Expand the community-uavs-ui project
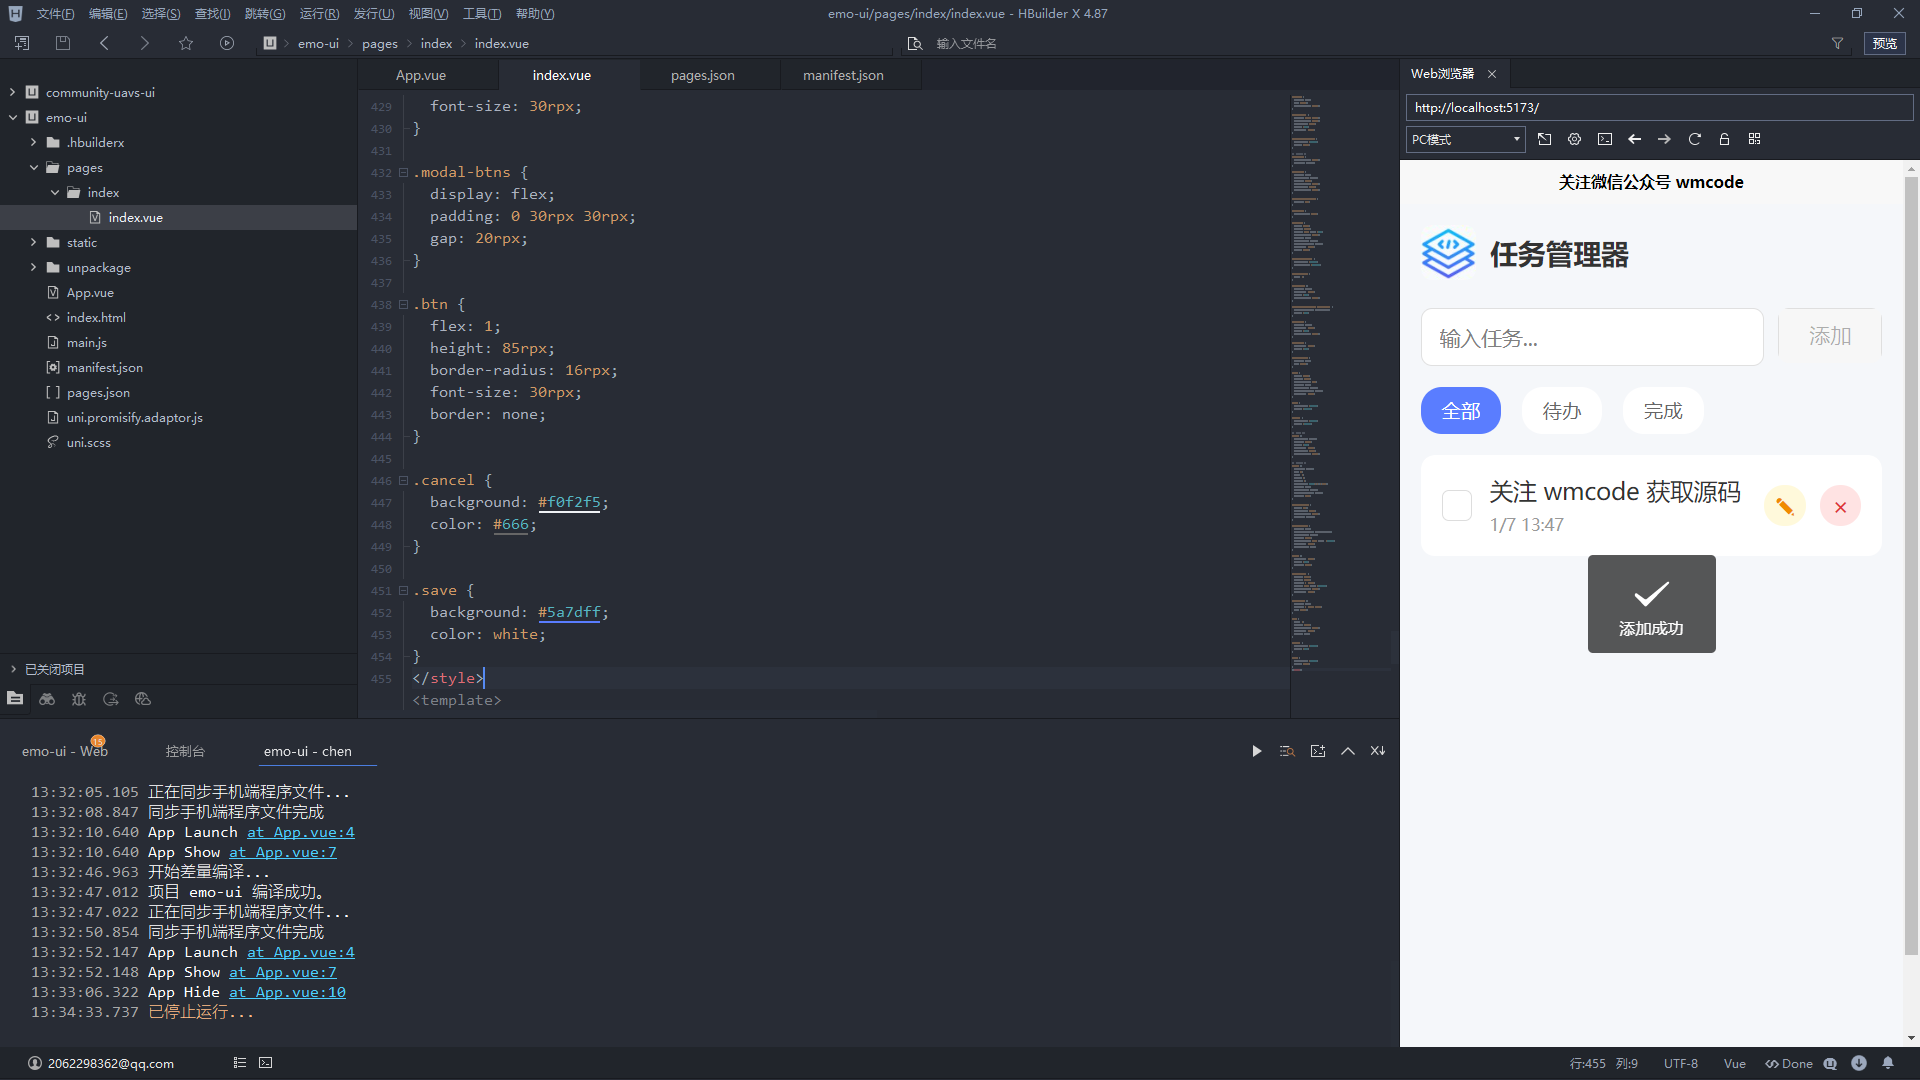 pyautogui.click(x=13, y=92)
